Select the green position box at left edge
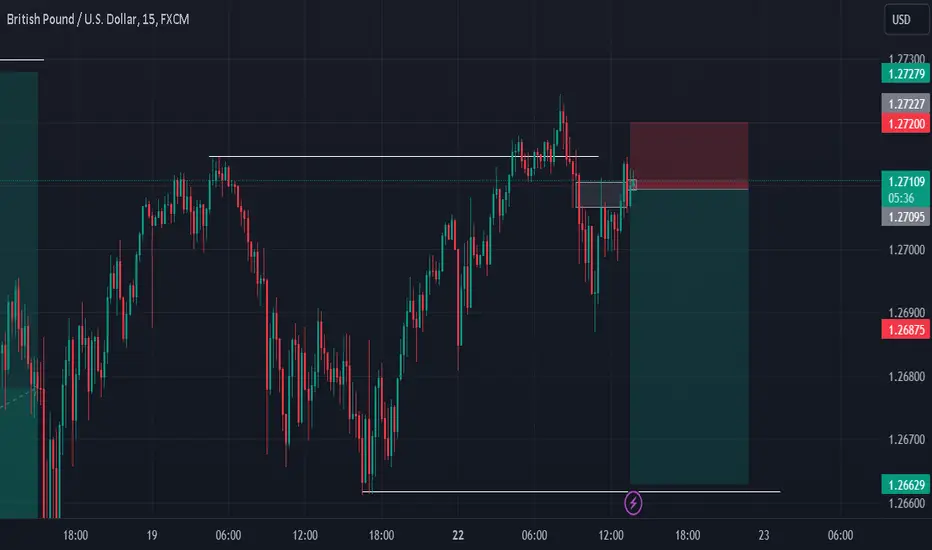 pos(19,294)
